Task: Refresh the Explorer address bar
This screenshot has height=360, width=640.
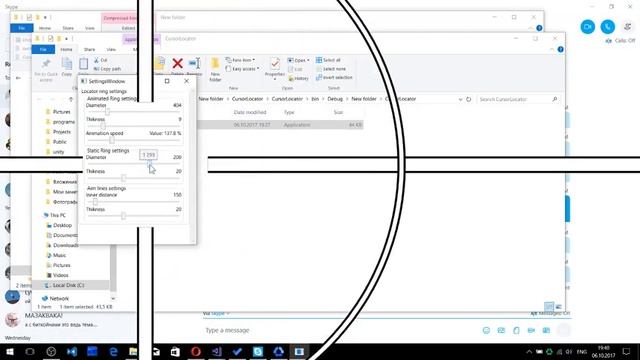Action: tap(469, 99)
